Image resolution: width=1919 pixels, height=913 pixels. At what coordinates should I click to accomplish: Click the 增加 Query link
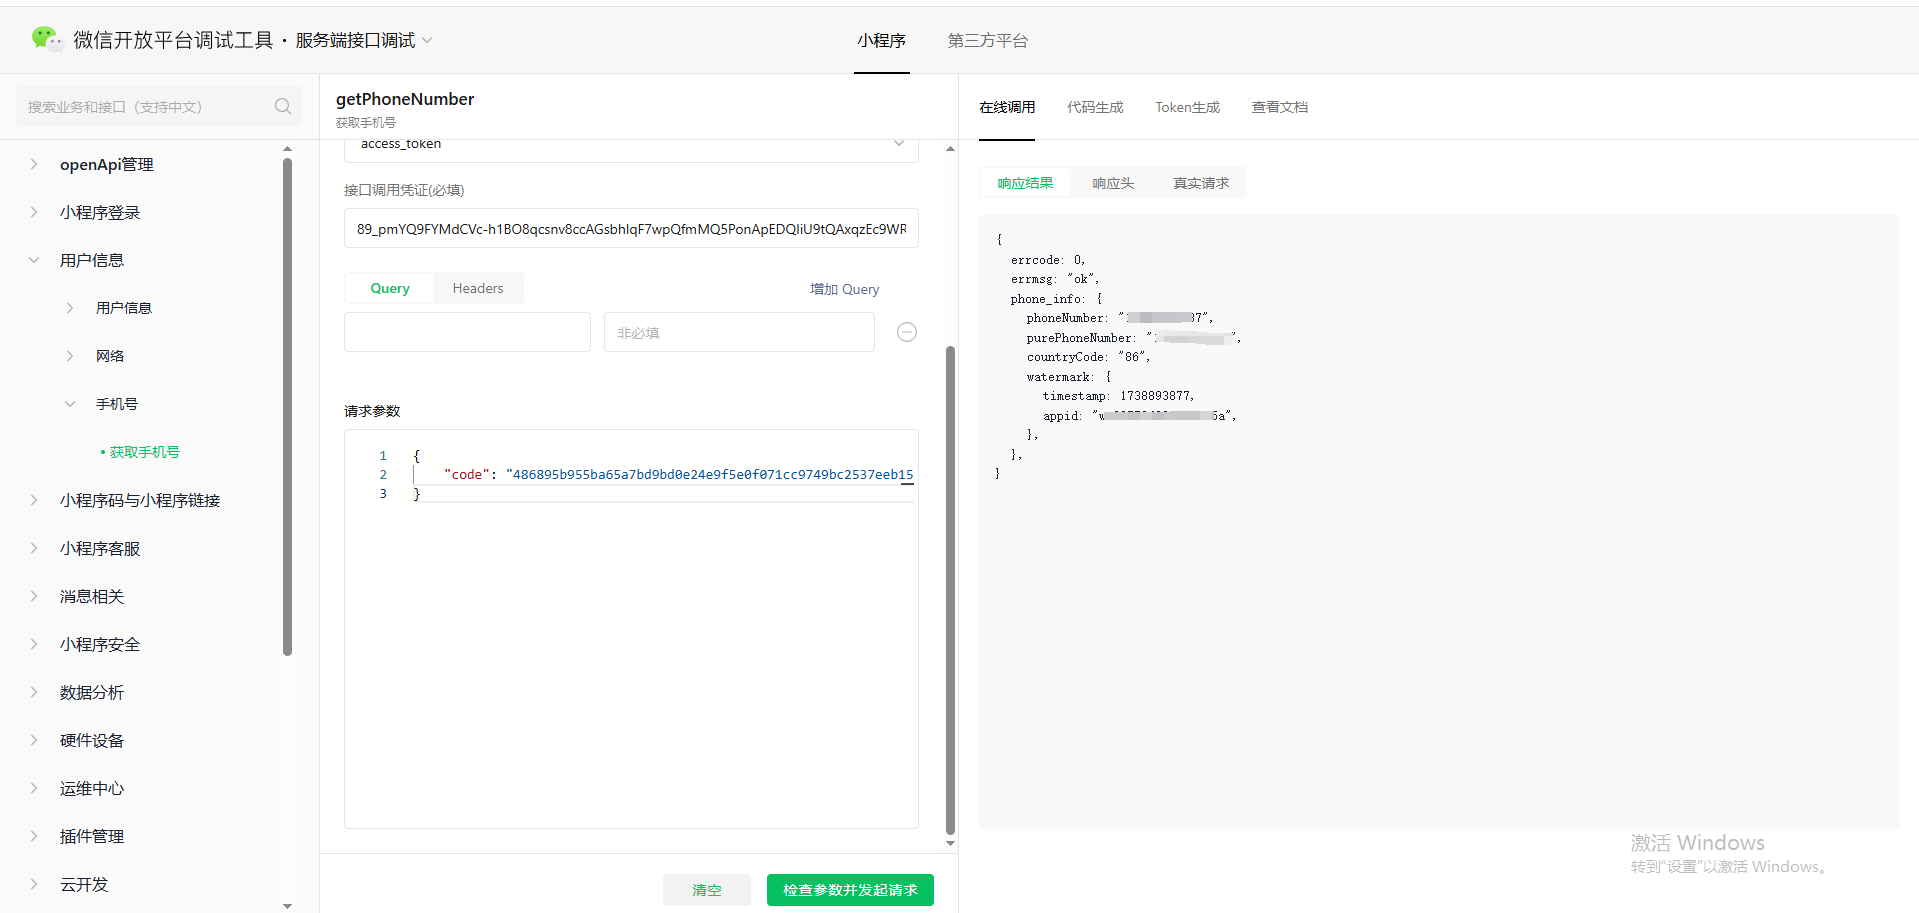845,289
